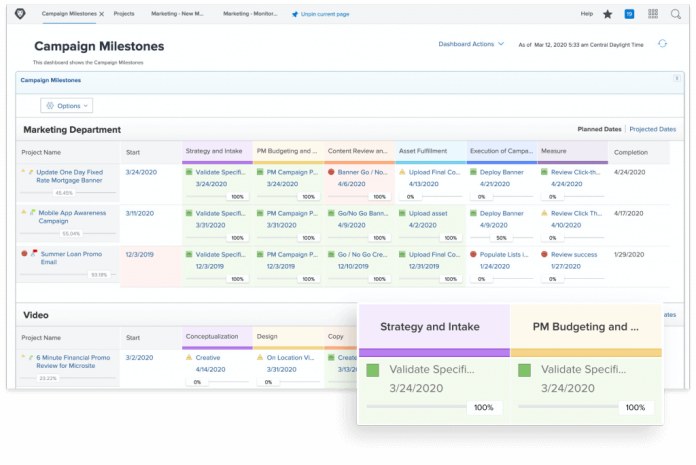The height and width of the screenshot is (465, 696).
Task: Click the Campaign Milestones panel corner icon
Action: pyautogui.click(x=676, y=79)
